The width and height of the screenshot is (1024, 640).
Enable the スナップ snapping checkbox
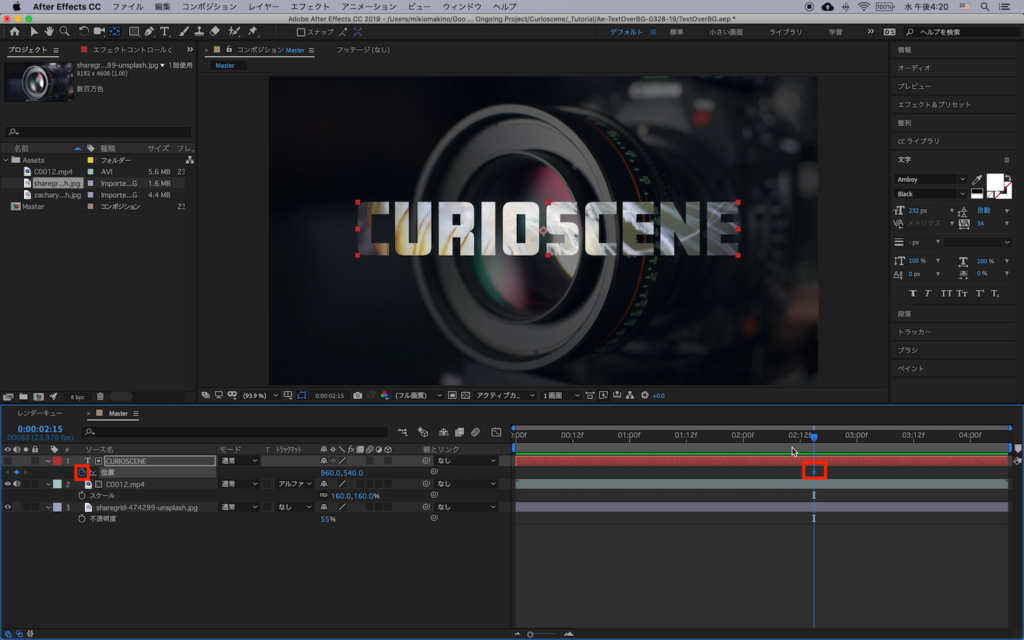click(301, 32)
